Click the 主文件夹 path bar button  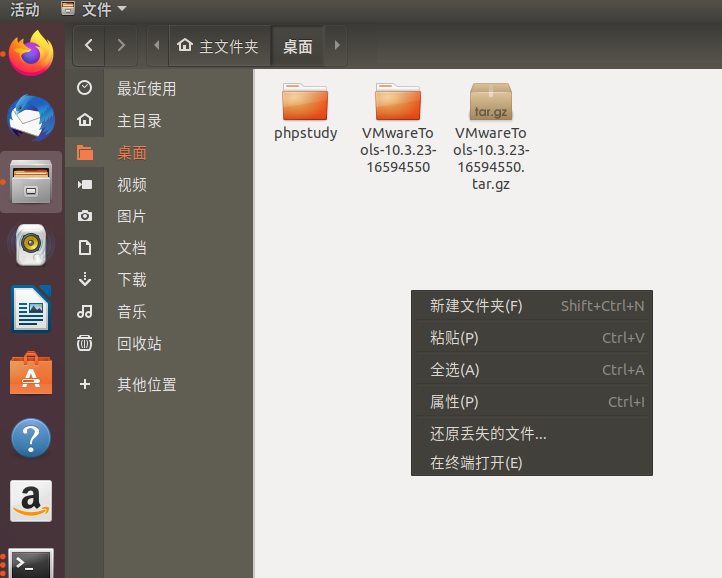pyautogui.click(x=218, y=46)
